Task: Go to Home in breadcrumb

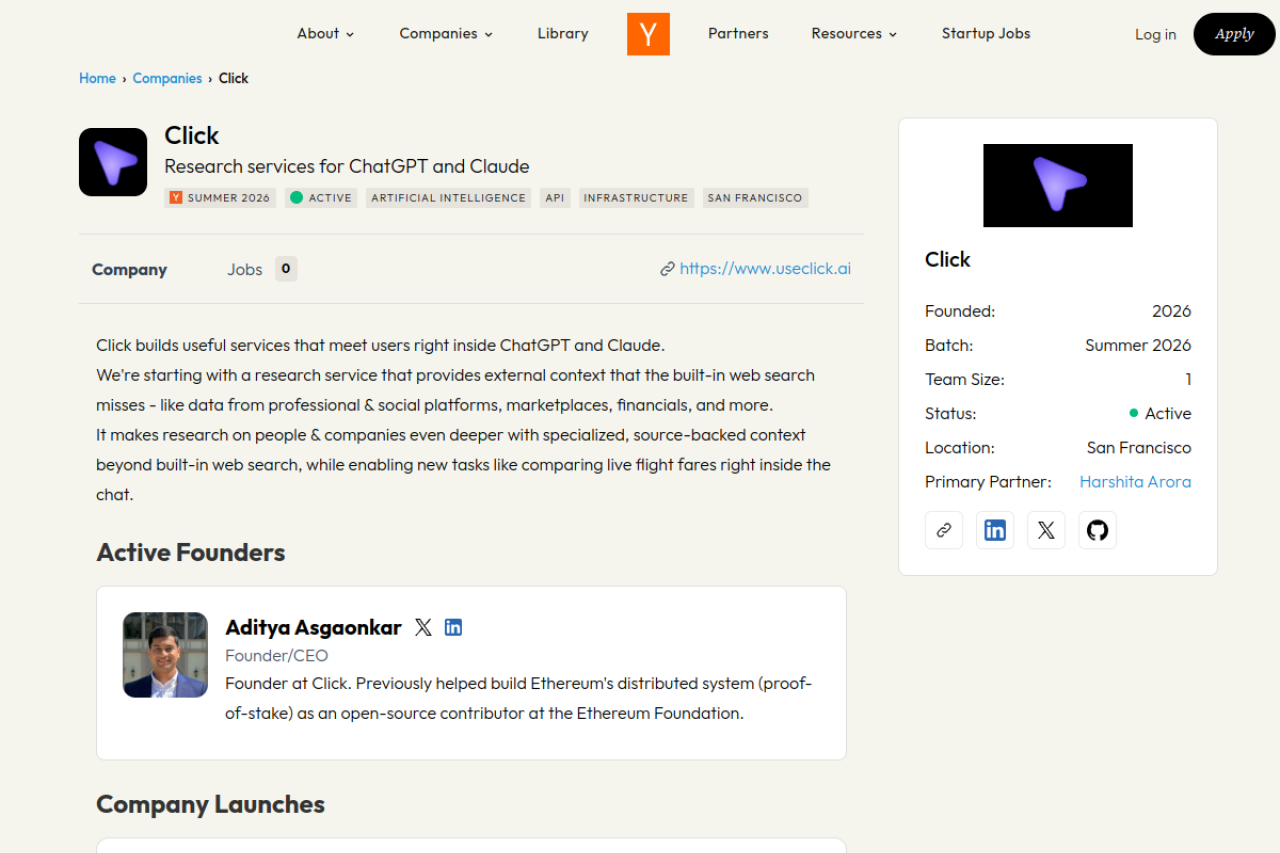Action: click(x=98, y=78)
